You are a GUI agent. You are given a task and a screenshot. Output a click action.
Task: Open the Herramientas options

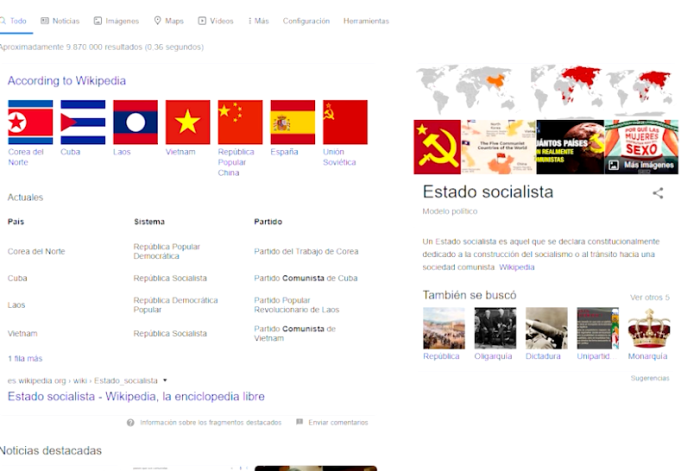[366, 20]
